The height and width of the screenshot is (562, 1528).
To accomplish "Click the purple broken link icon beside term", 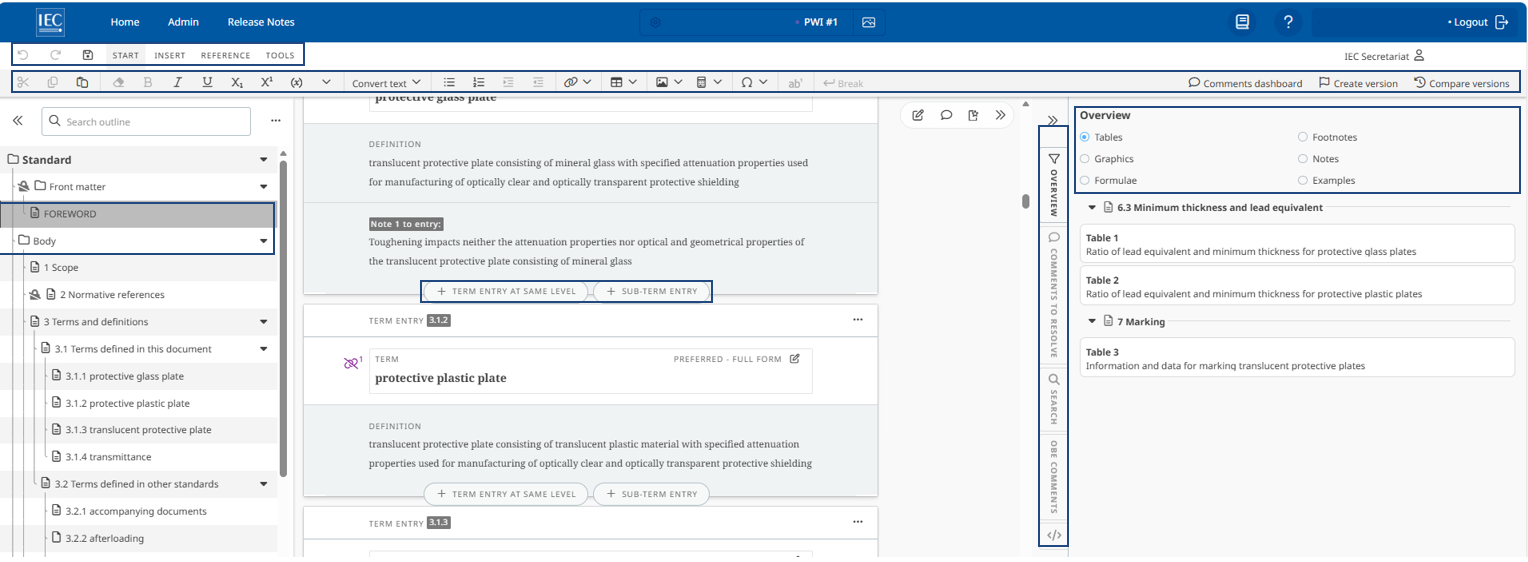I will pyautogui.click(x=351, y=364).
